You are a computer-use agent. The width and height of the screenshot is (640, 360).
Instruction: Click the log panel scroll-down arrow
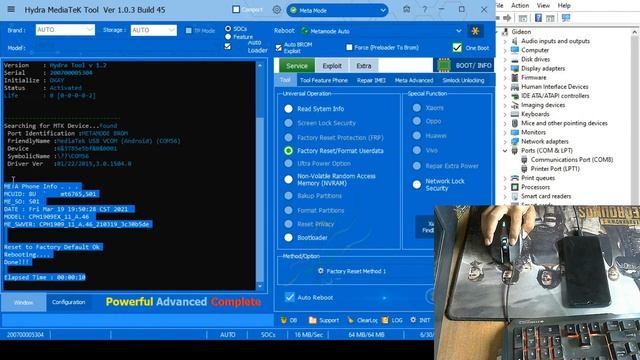pyautogui.click(x=260, y=286)
